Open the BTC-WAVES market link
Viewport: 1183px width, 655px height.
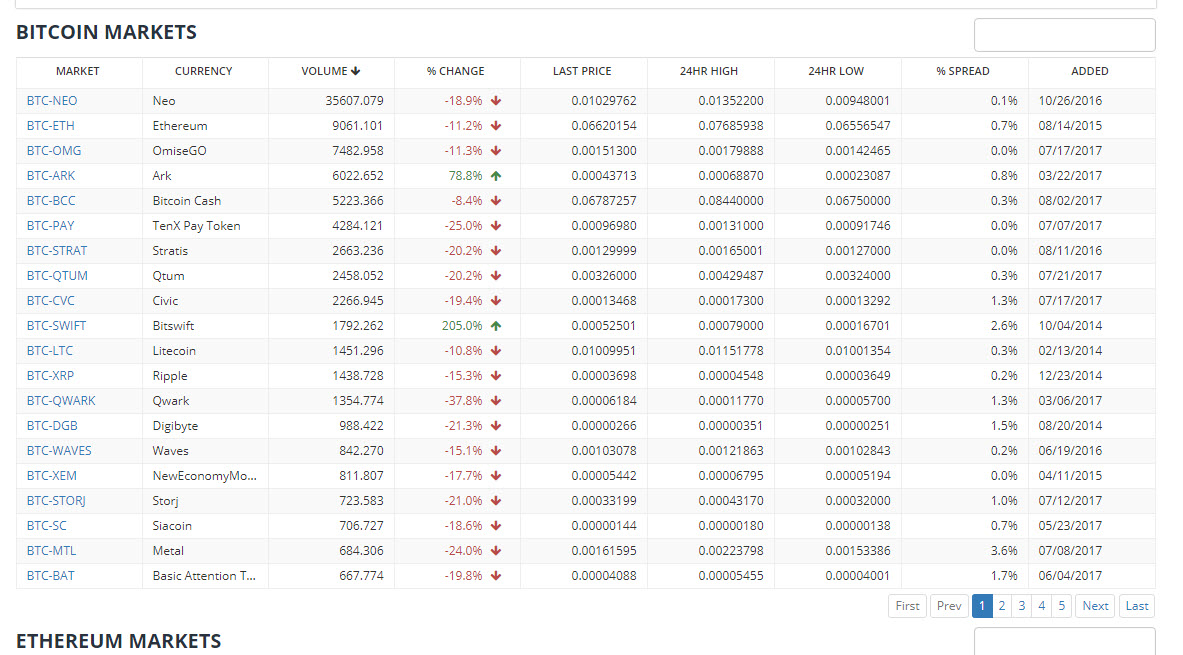[59, 451]
